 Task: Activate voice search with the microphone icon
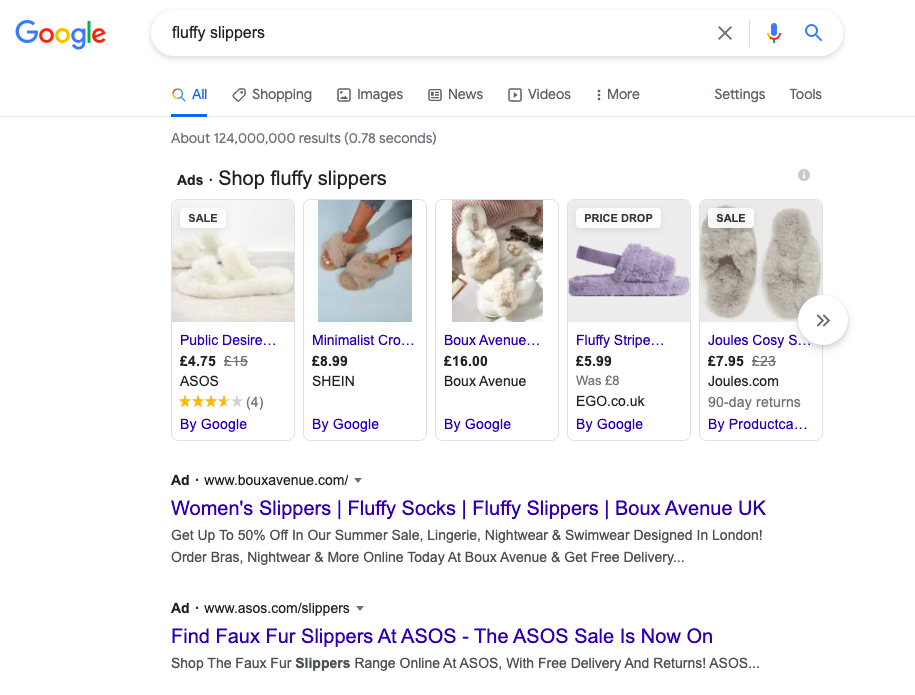773,32
